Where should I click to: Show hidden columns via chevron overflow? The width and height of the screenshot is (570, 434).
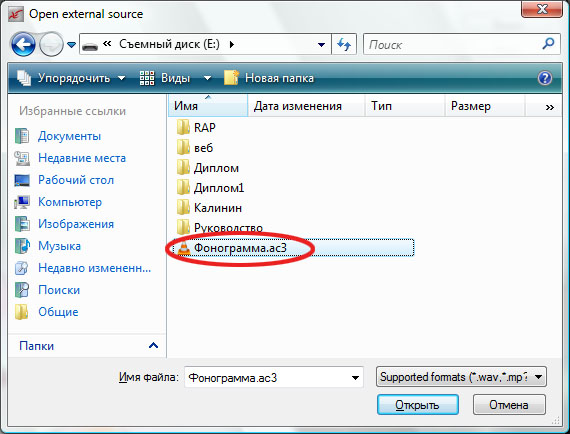click(549, 107)
